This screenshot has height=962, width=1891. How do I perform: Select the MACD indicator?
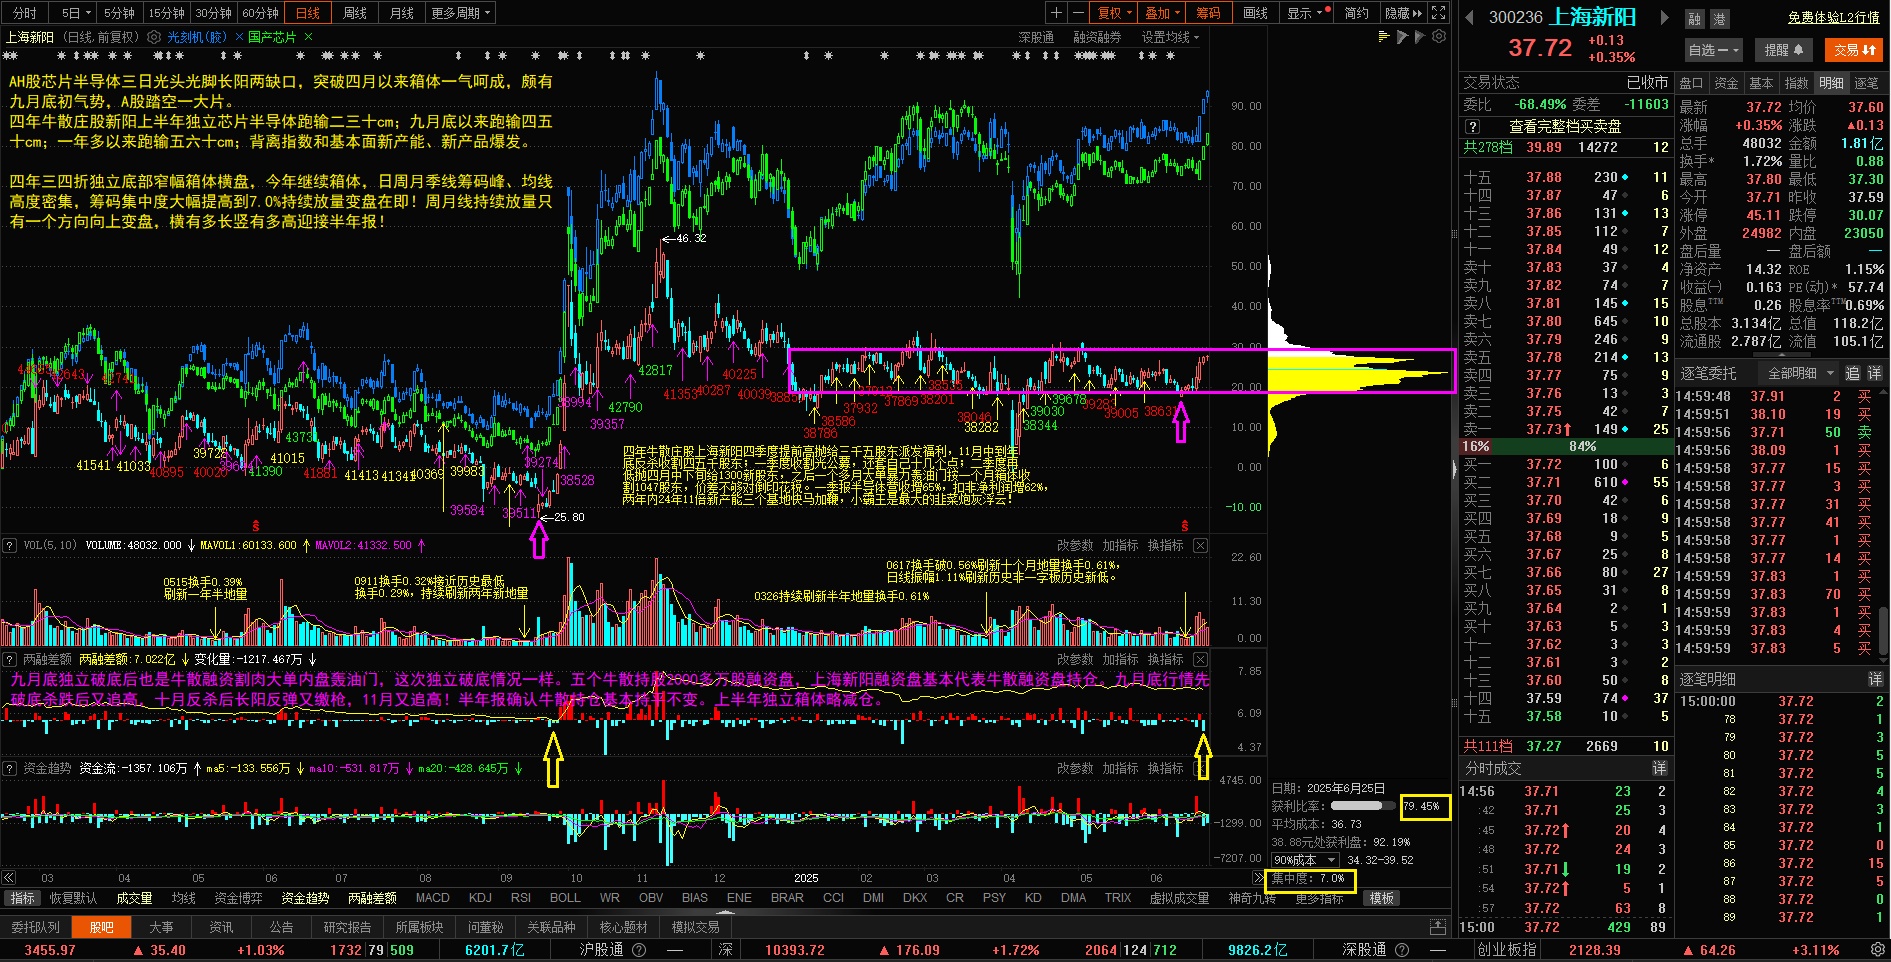[432, 898]
